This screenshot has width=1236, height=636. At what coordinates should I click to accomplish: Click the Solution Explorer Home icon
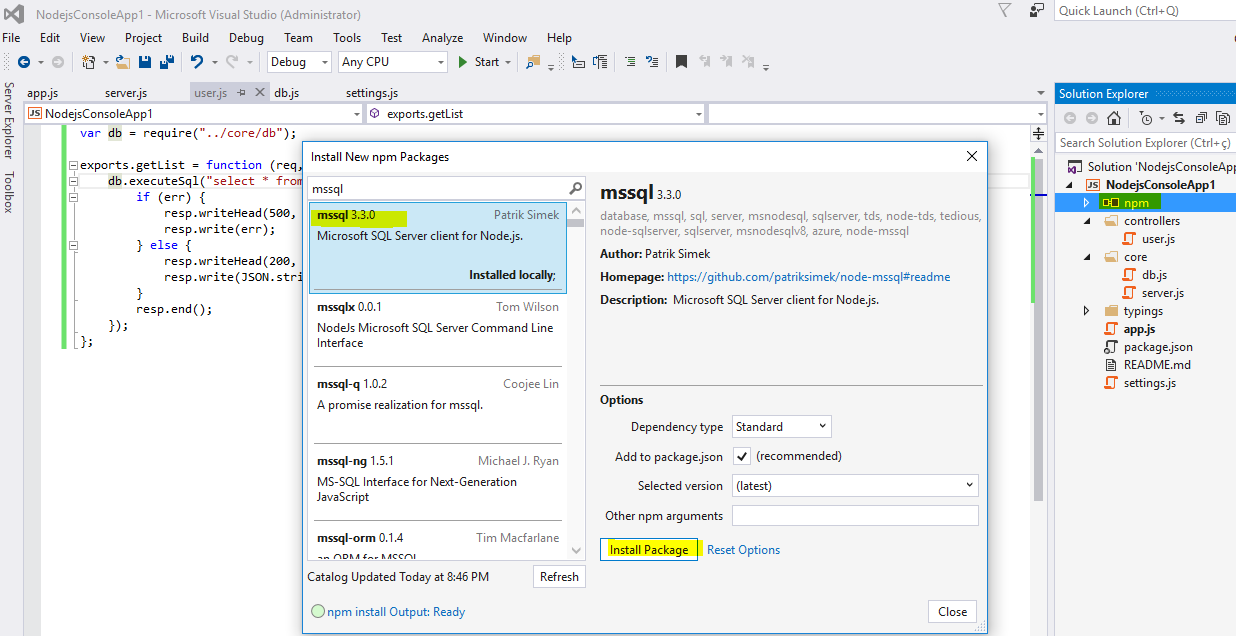point(1114,119)
